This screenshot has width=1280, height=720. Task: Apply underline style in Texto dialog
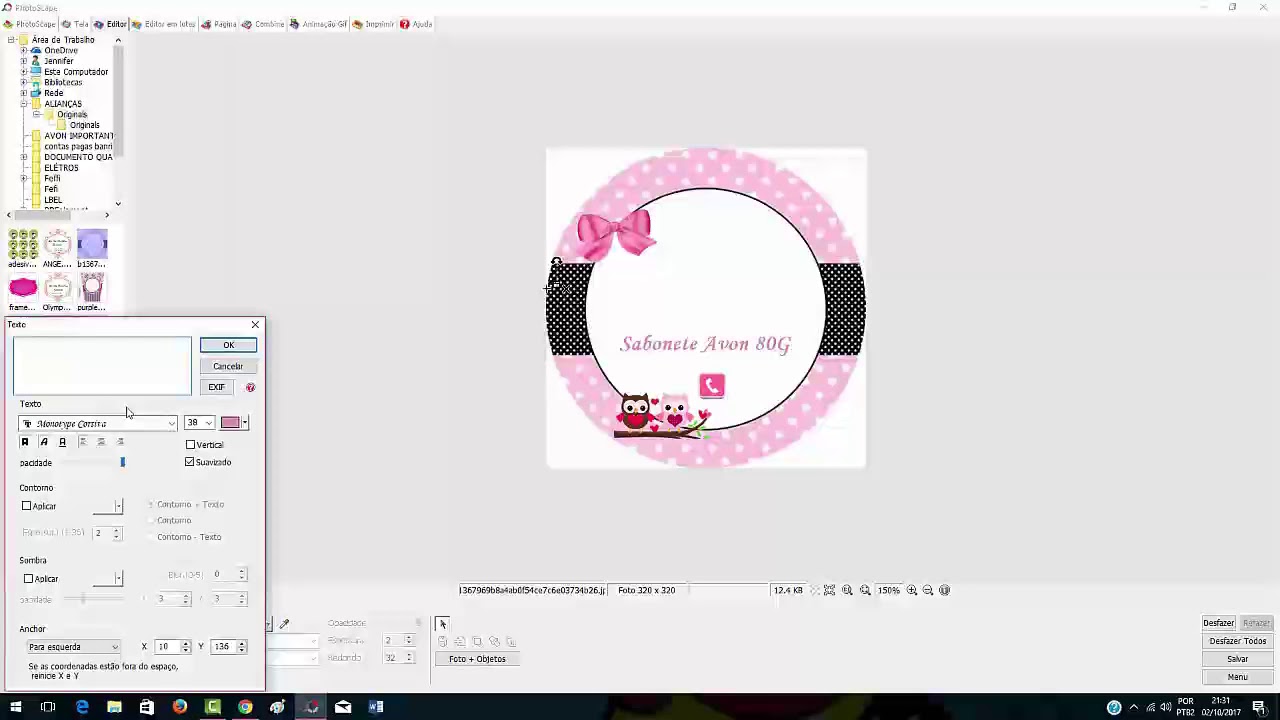pos(62,442)
